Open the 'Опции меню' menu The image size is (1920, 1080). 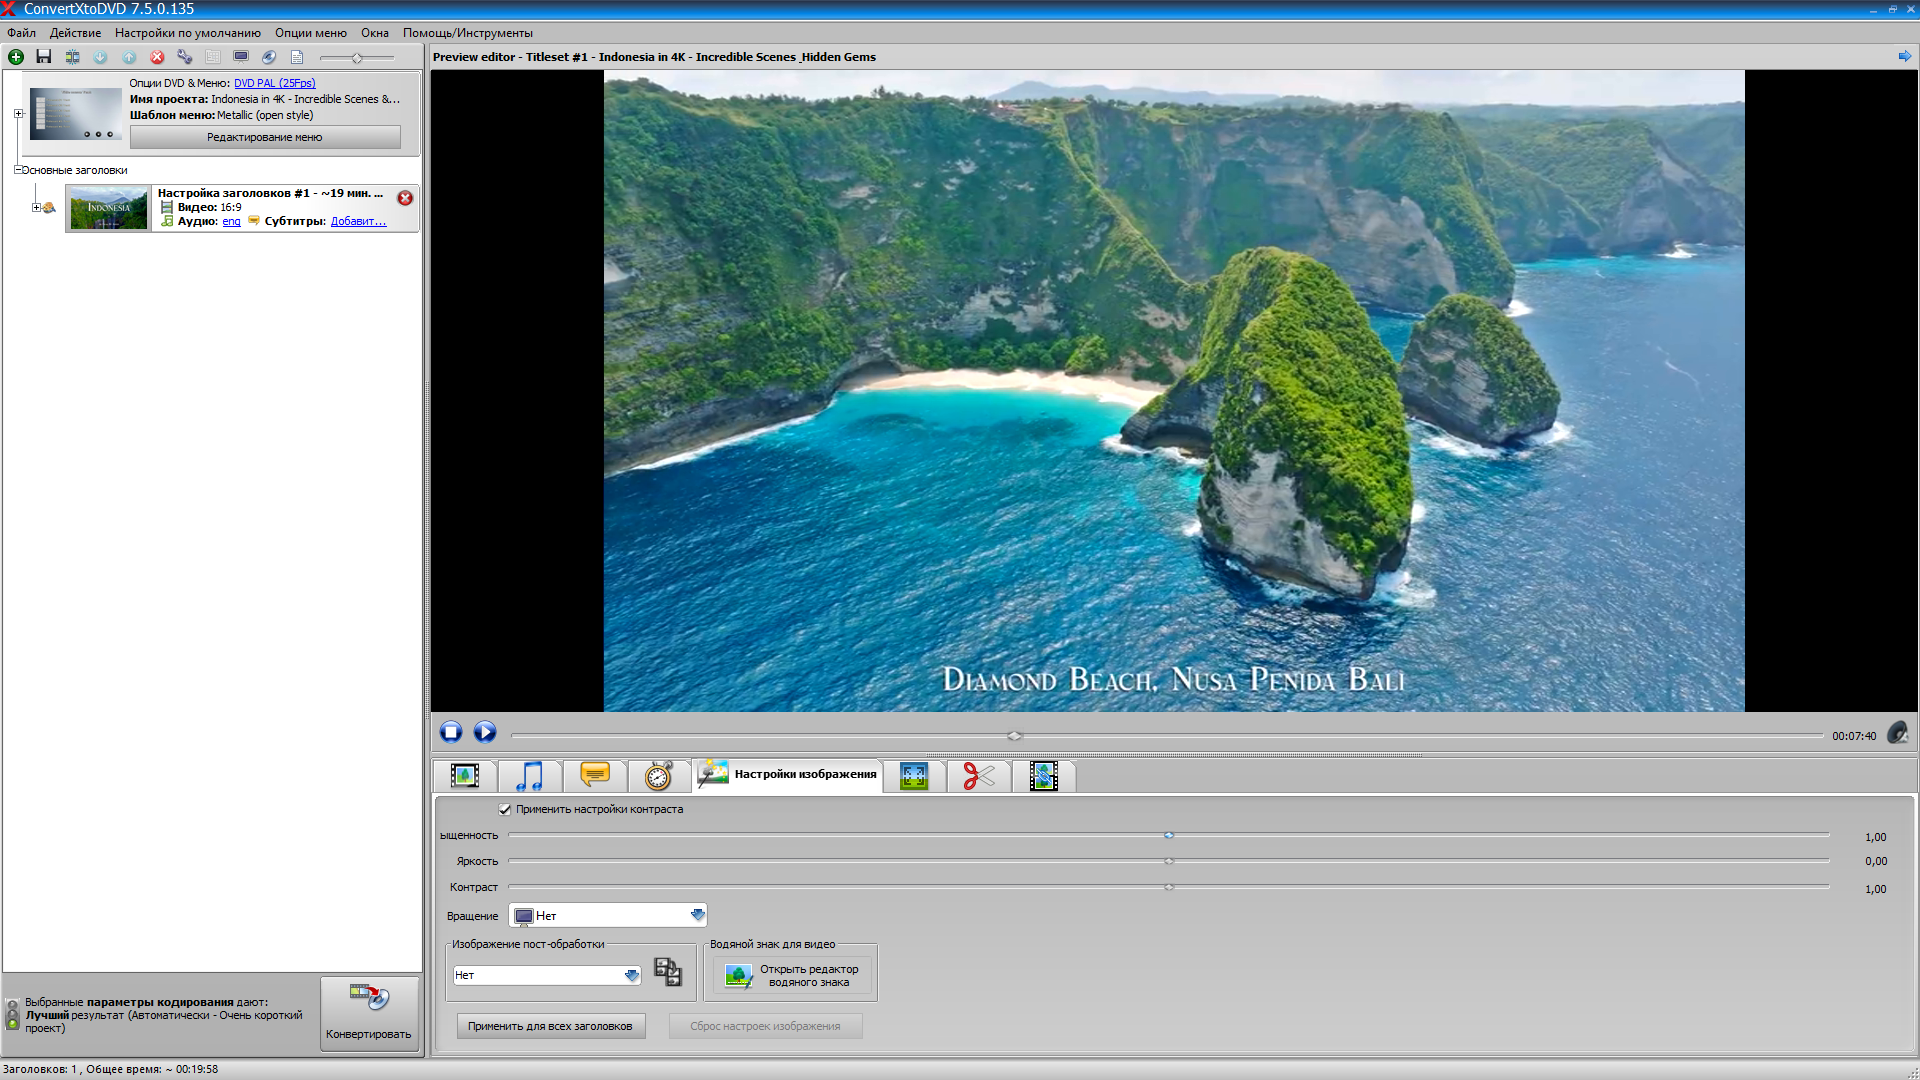311,33
